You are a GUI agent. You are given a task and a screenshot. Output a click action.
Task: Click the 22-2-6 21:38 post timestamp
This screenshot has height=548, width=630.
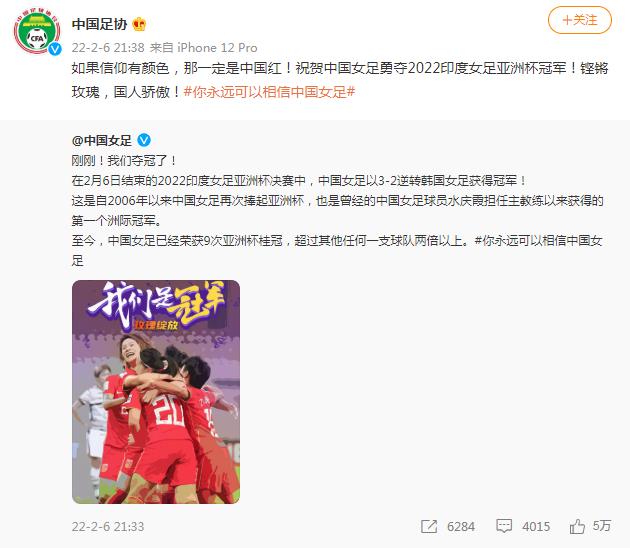click(x=108, y=47)
